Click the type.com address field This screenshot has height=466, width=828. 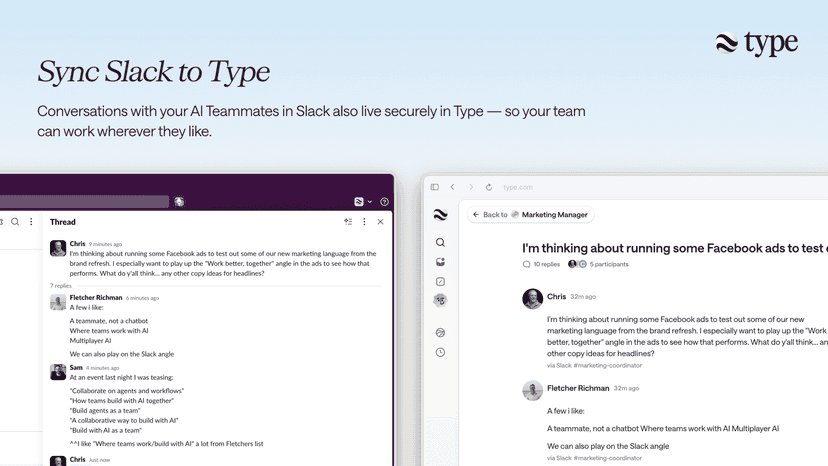pos(518,187)
